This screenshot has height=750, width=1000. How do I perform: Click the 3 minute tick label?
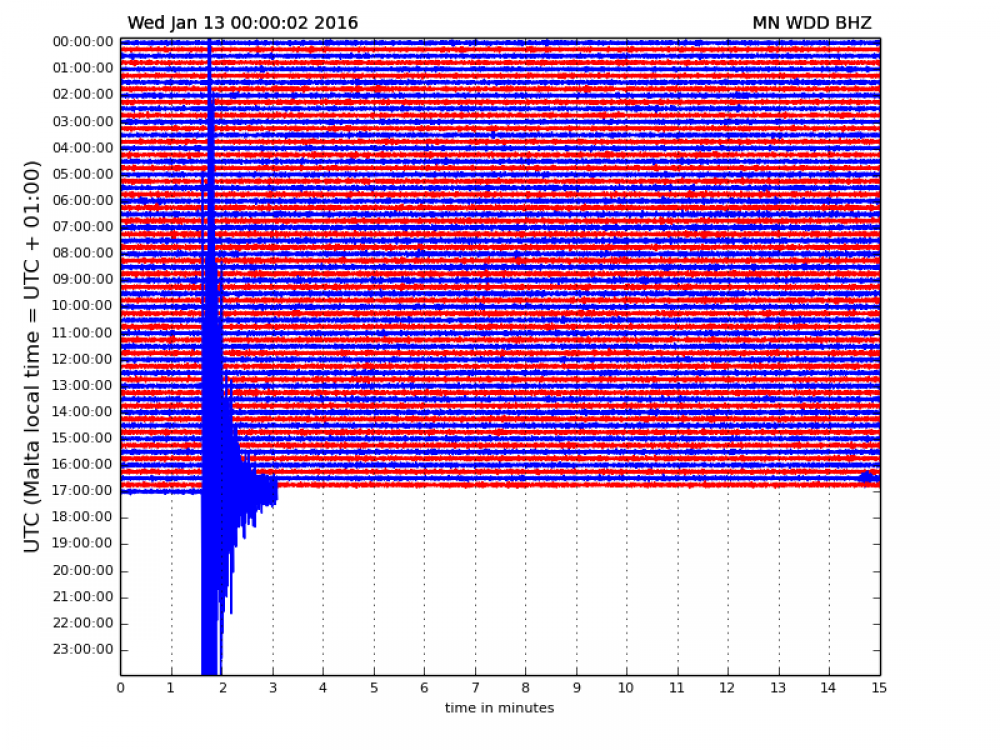click(x=273, y=688)
